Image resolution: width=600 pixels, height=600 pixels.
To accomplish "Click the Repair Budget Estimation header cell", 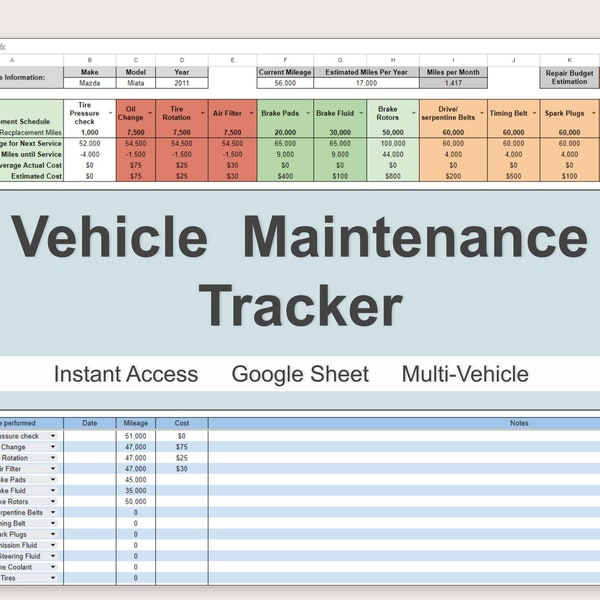I will [569, 77].
